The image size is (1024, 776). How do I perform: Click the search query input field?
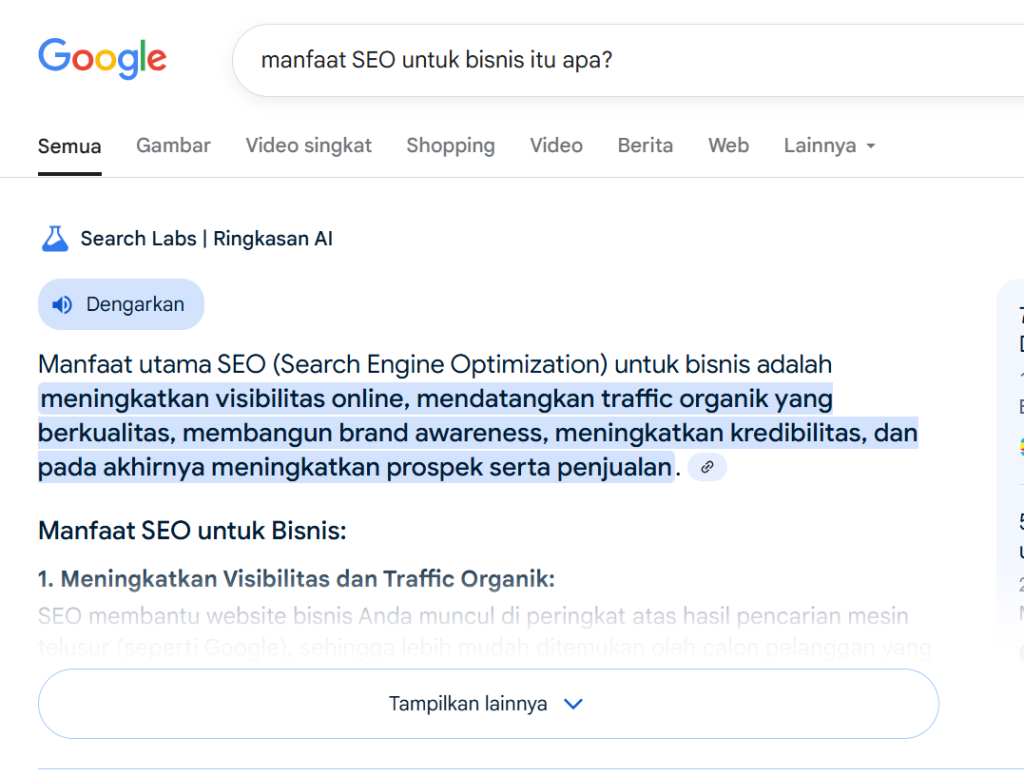point(627,60)
